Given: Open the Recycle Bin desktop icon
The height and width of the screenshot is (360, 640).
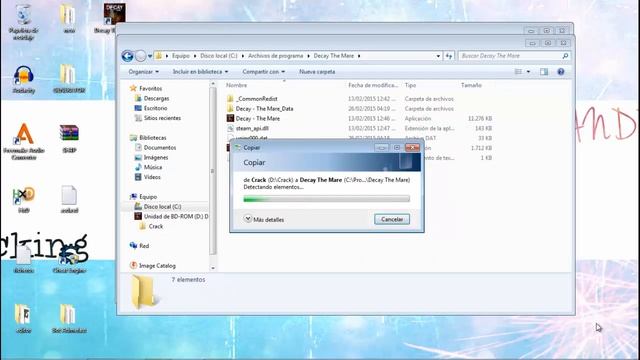Looking at the screenshot, I should tap(23, 22).
